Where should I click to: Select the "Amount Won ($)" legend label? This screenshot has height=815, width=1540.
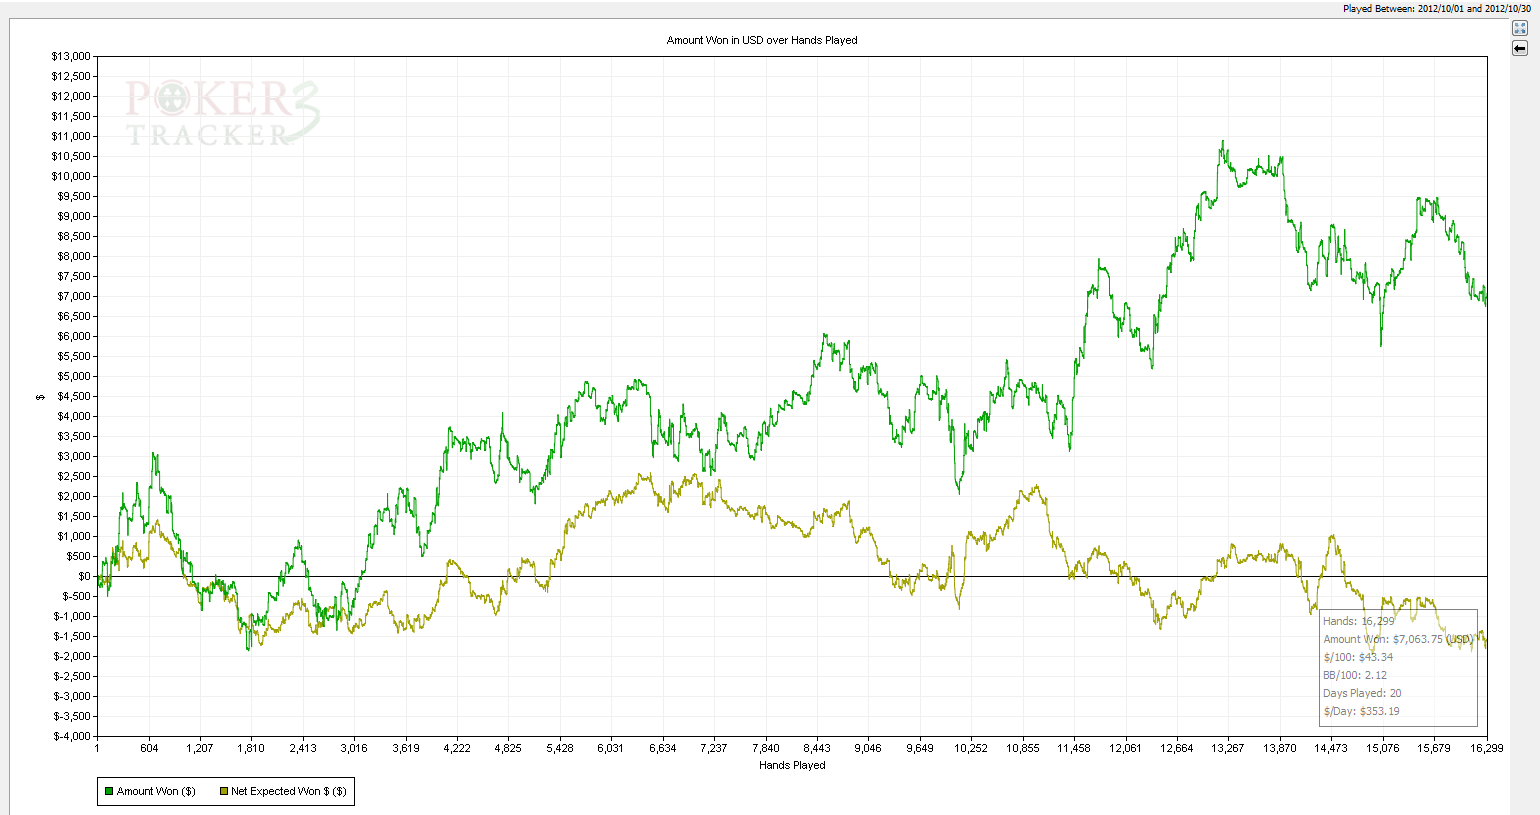tap(156, 792)
